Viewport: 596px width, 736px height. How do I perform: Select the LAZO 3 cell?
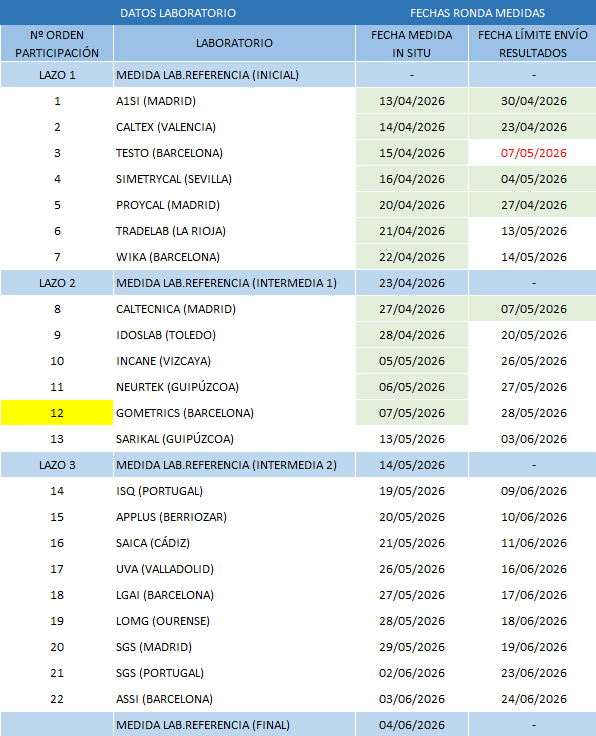pos(57,465)
